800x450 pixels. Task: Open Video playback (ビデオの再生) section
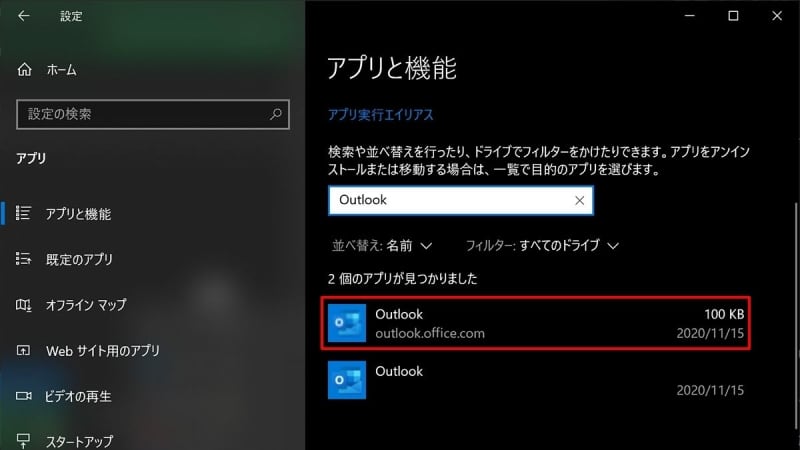pyautogui.click(x=78, y=396)
